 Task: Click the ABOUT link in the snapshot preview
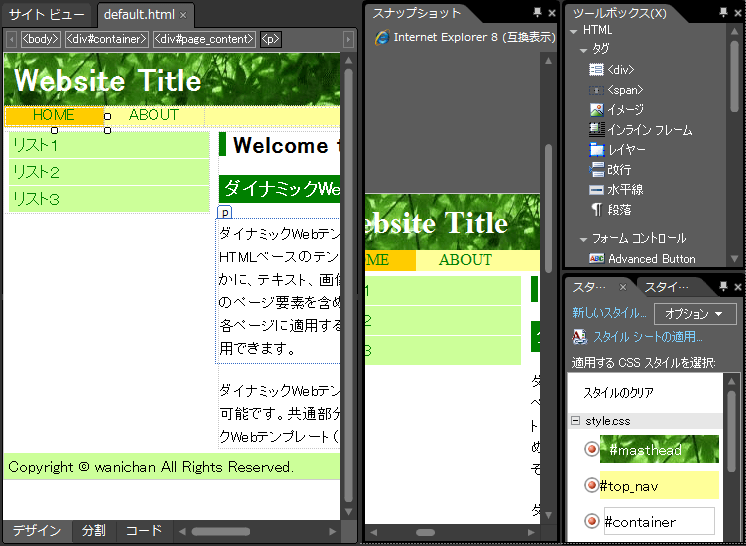pos(465,260)
